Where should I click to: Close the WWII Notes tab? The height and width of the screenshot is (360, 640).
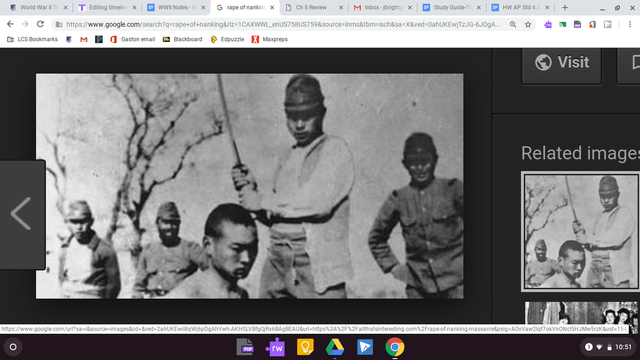203,7
